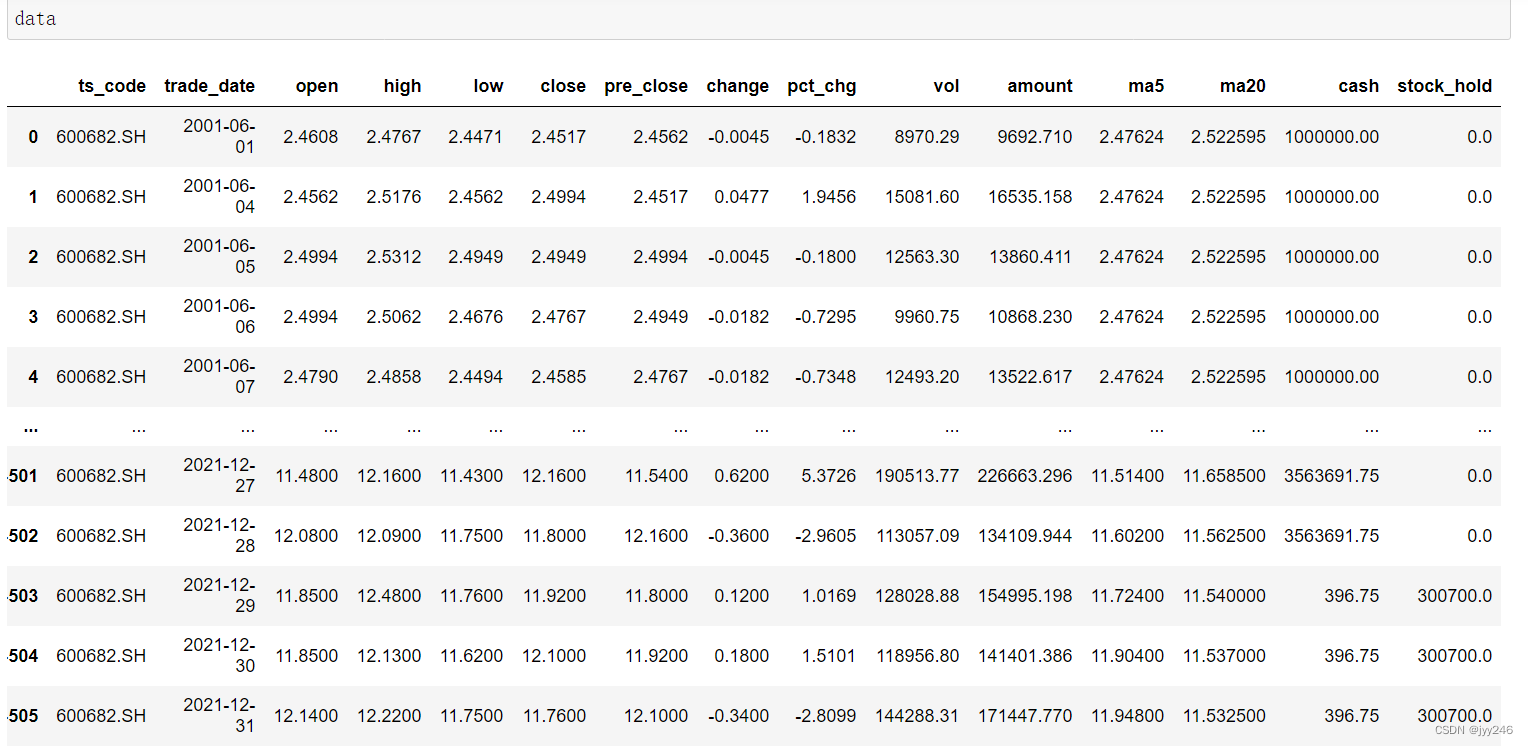Select row index 3

33,317
